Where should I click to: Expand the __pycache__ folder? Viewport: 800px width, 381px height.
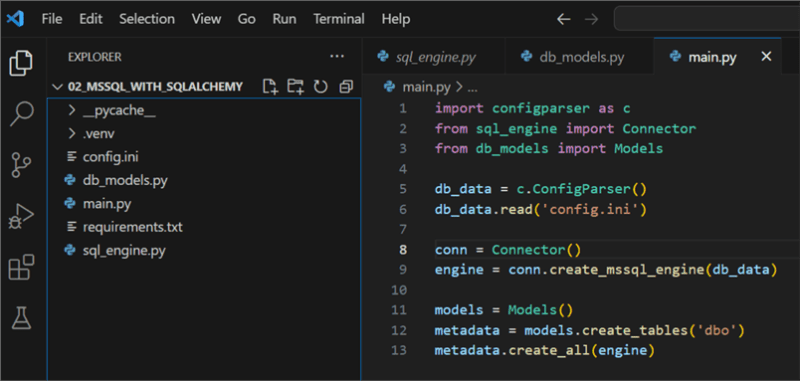point(72,111)
